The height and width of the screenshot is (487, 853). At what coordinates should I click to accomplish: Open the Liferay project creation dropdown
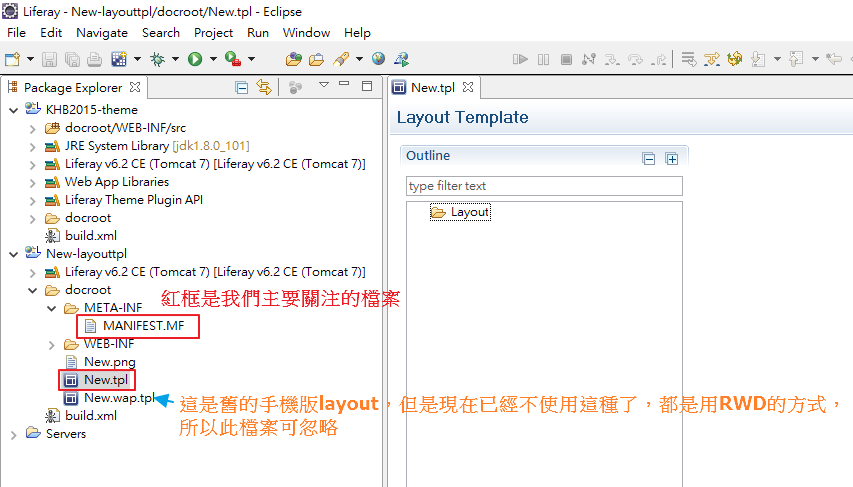(x=137, y=59)
